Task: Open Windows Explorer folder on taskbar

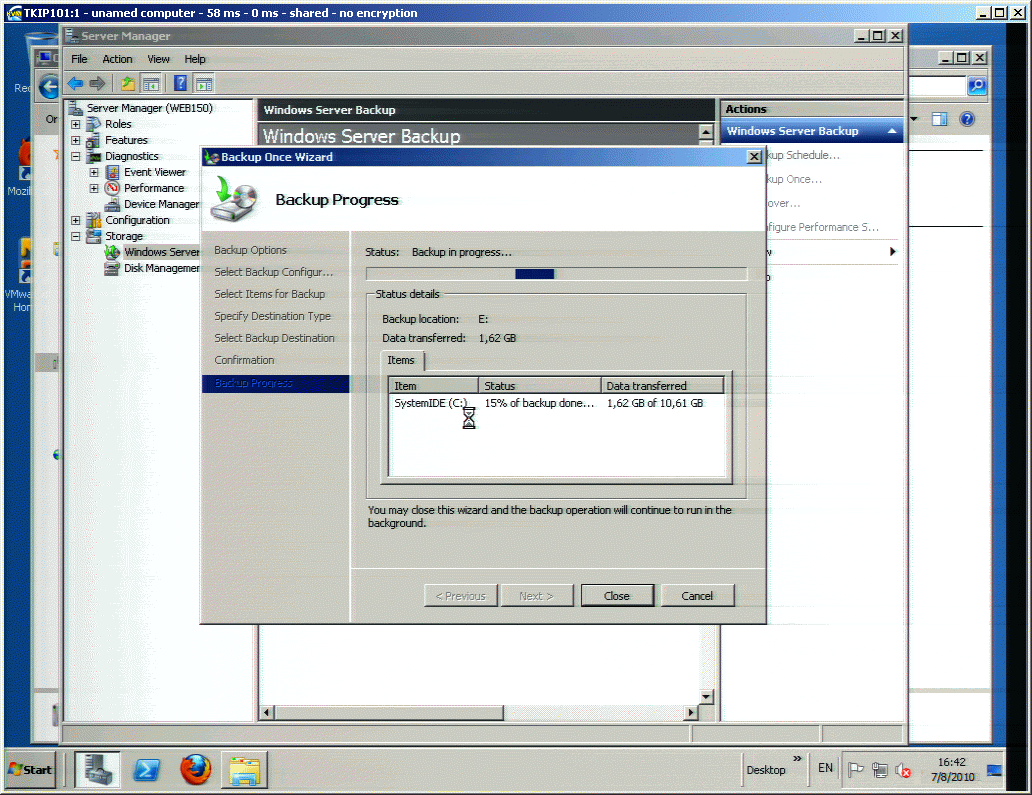Action: (245, 769)
